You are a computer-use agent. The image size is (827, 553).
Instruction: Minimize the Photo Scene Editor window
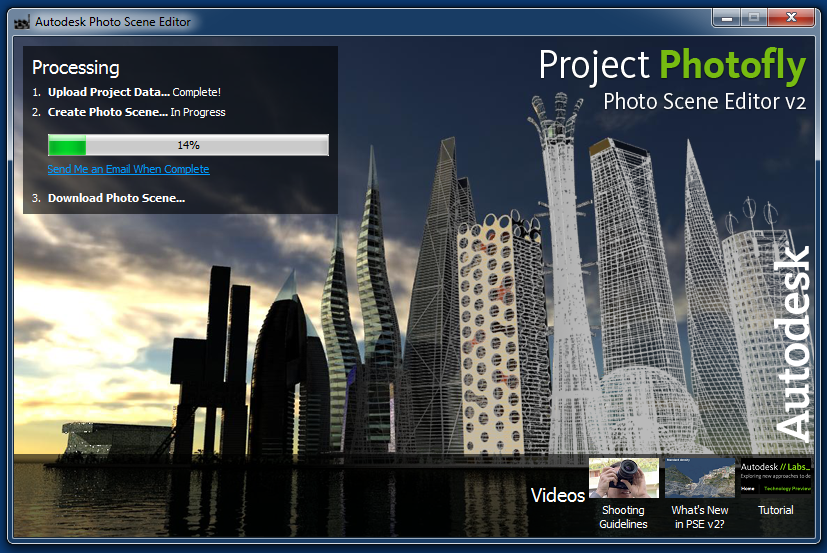726,17
